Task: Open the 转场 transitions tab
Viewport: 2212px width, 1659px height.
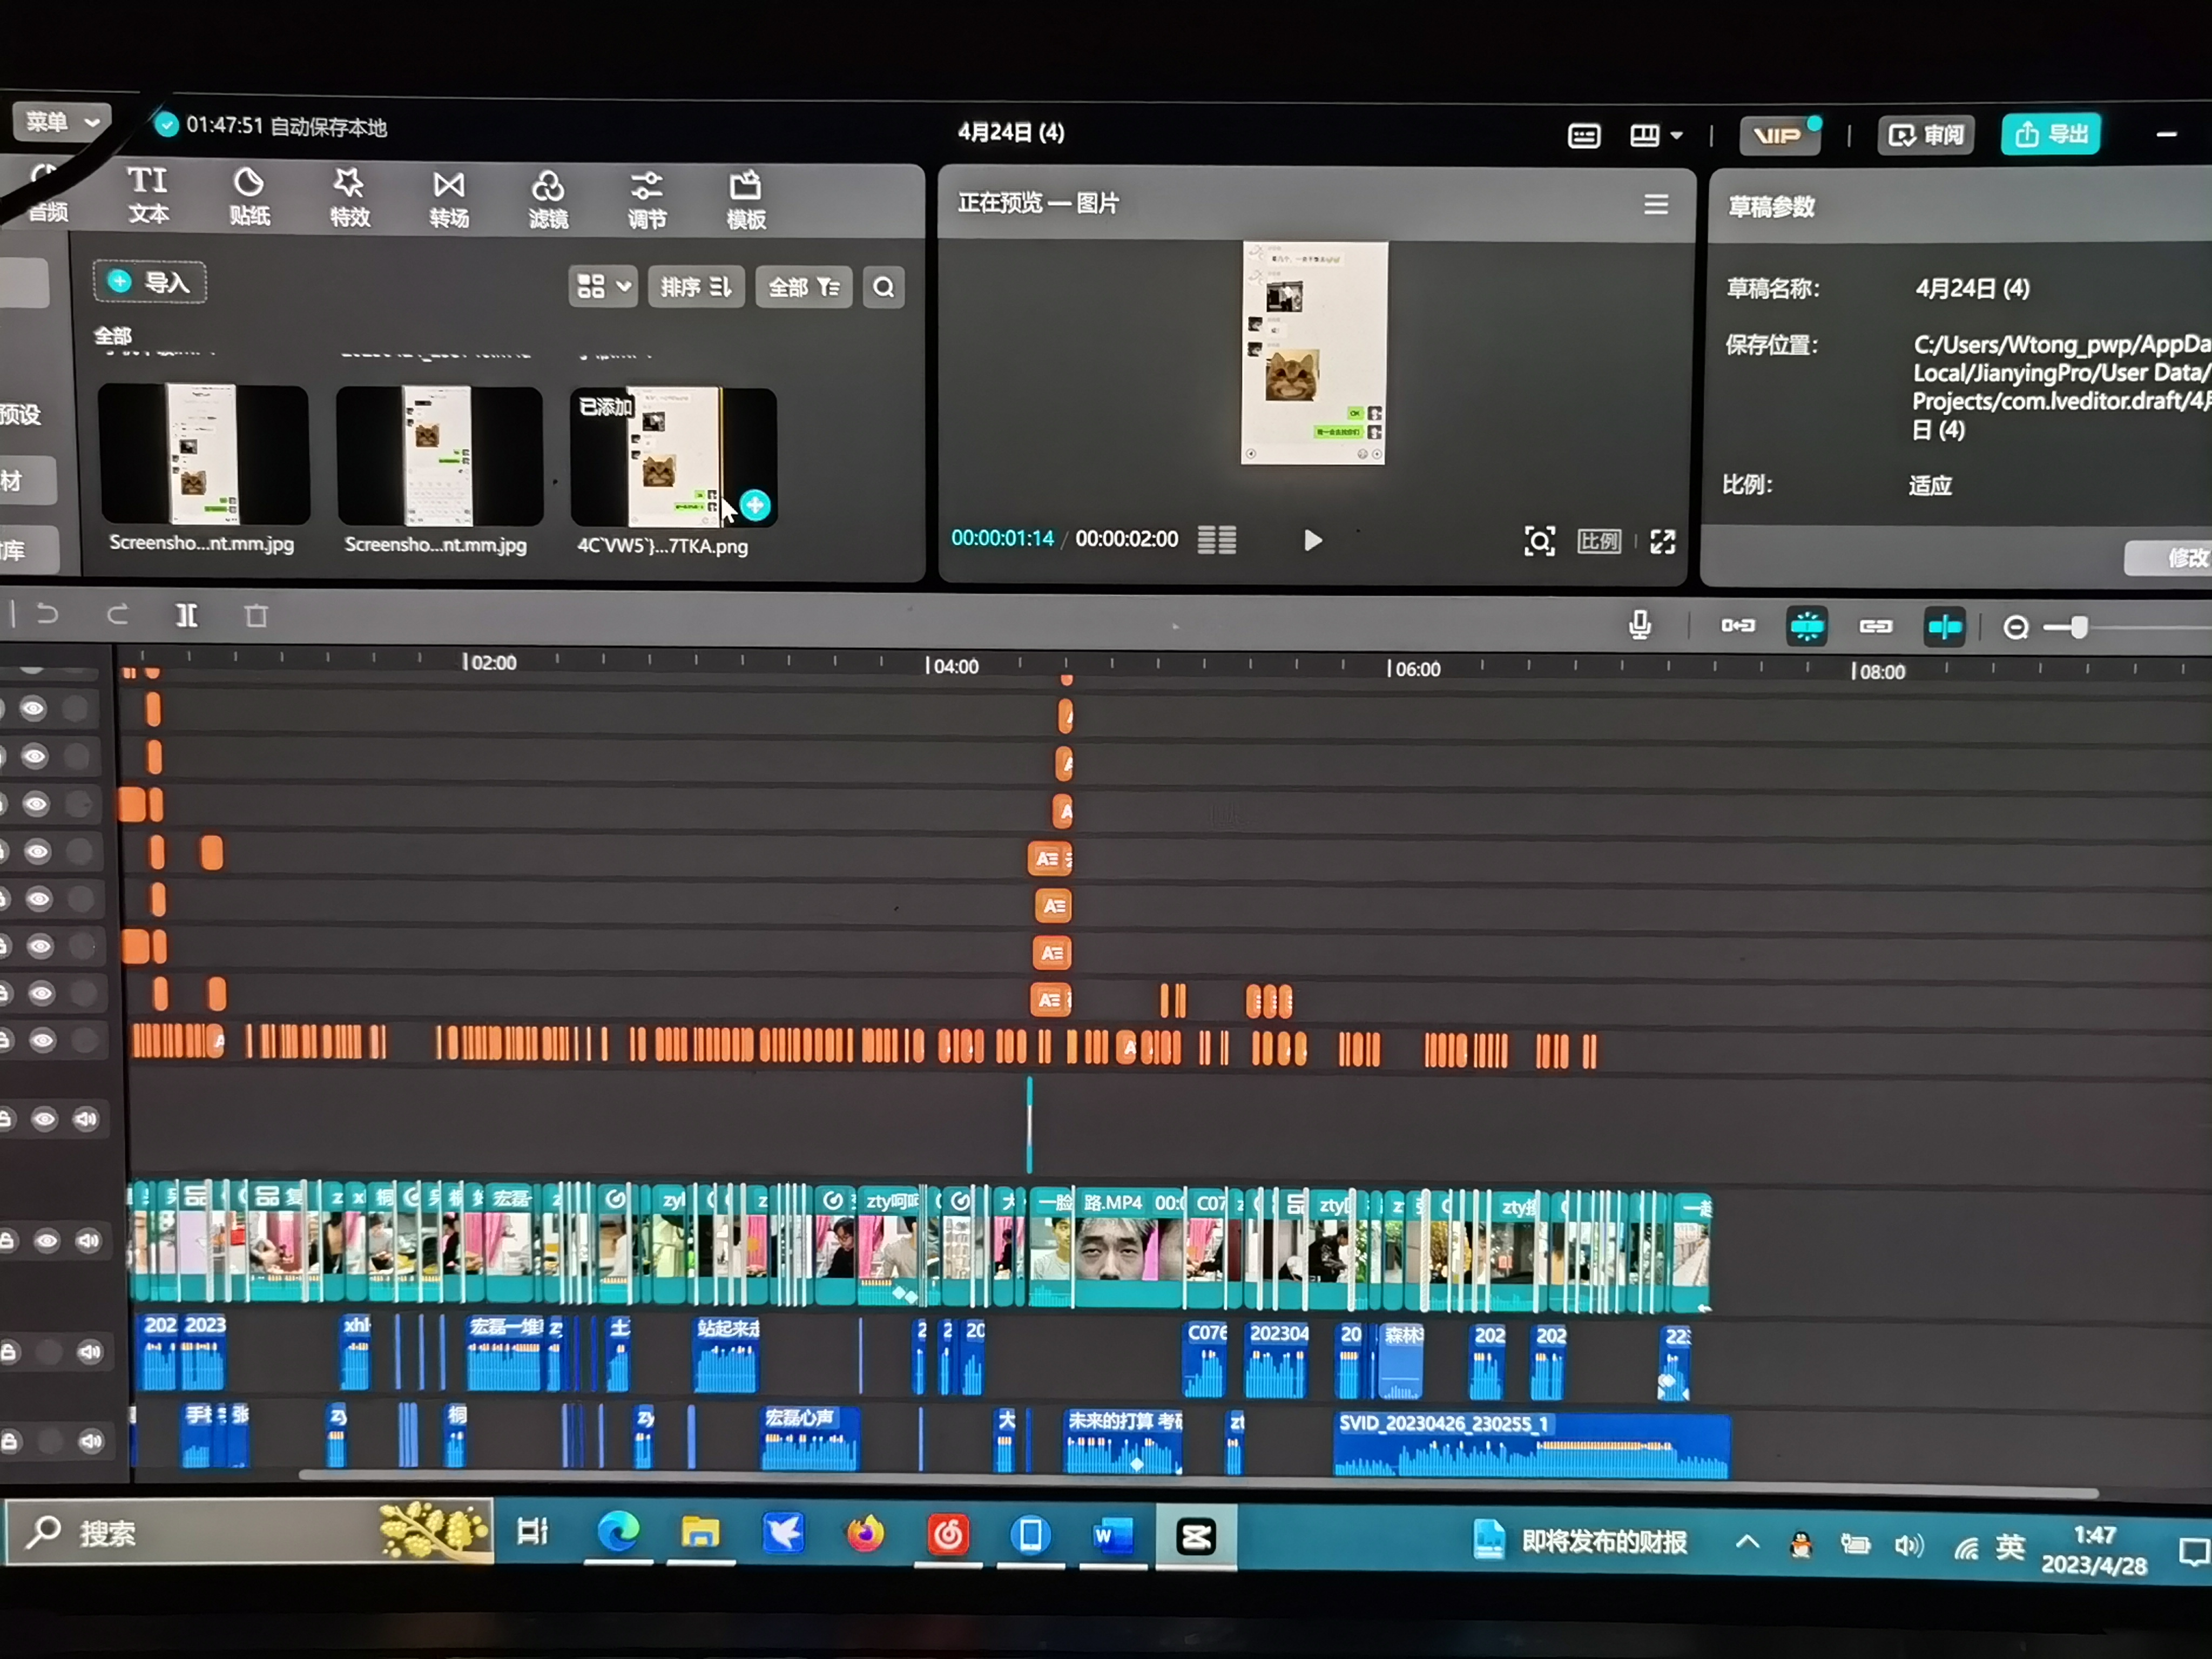Action: [x=449, y=198]
